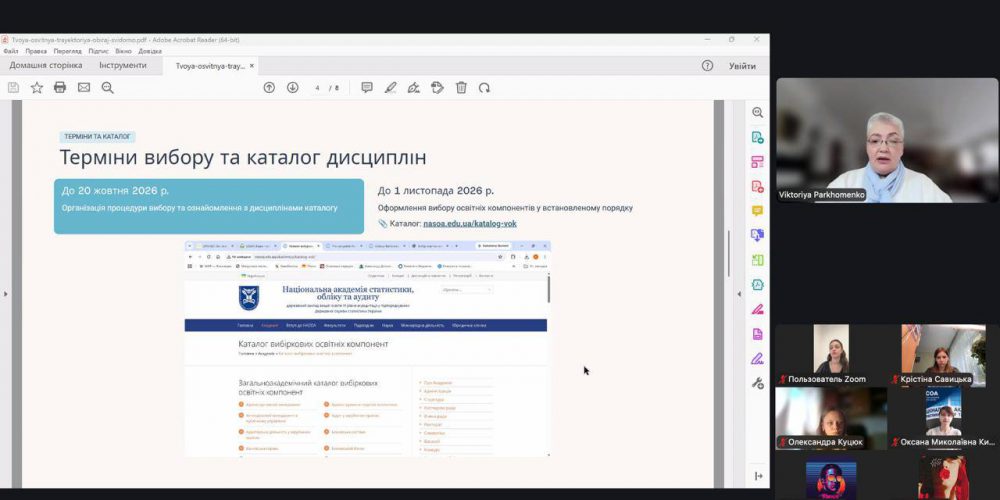Rotate the page clockwise icon
1000x500 pixels.
pyautogui.click(x=484, y=87)
